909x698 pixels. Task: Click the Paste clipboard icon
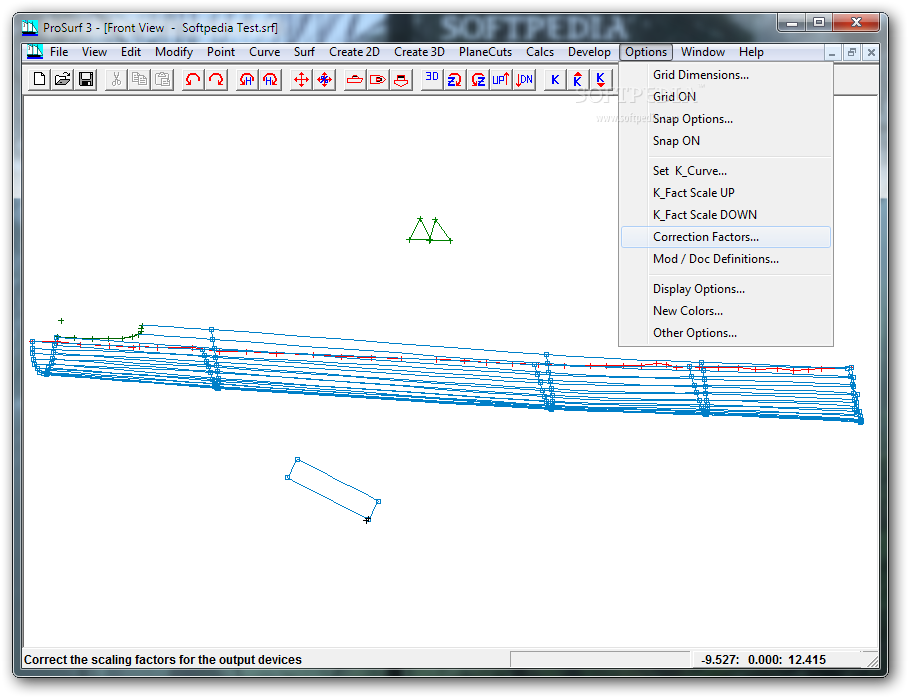pos(162,79)
